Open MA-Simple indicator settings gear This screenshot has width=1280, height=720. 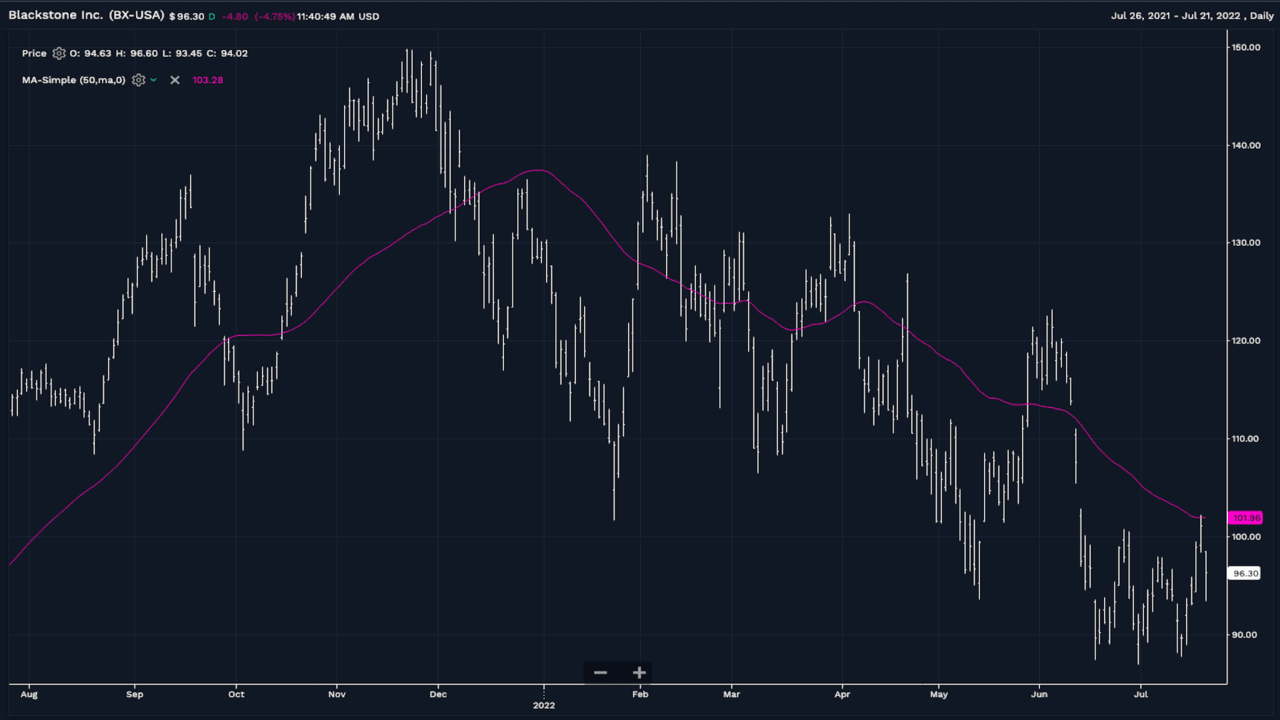click(x=138, y=80)
